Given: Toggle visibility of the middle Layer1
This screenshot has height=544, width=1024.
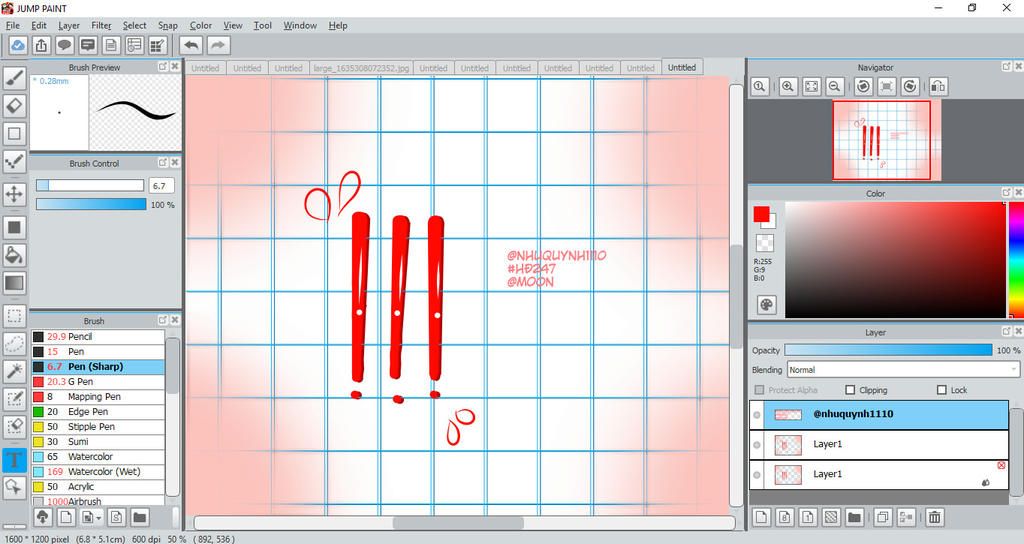Looking at the screenshot, I should click(757, 445).
